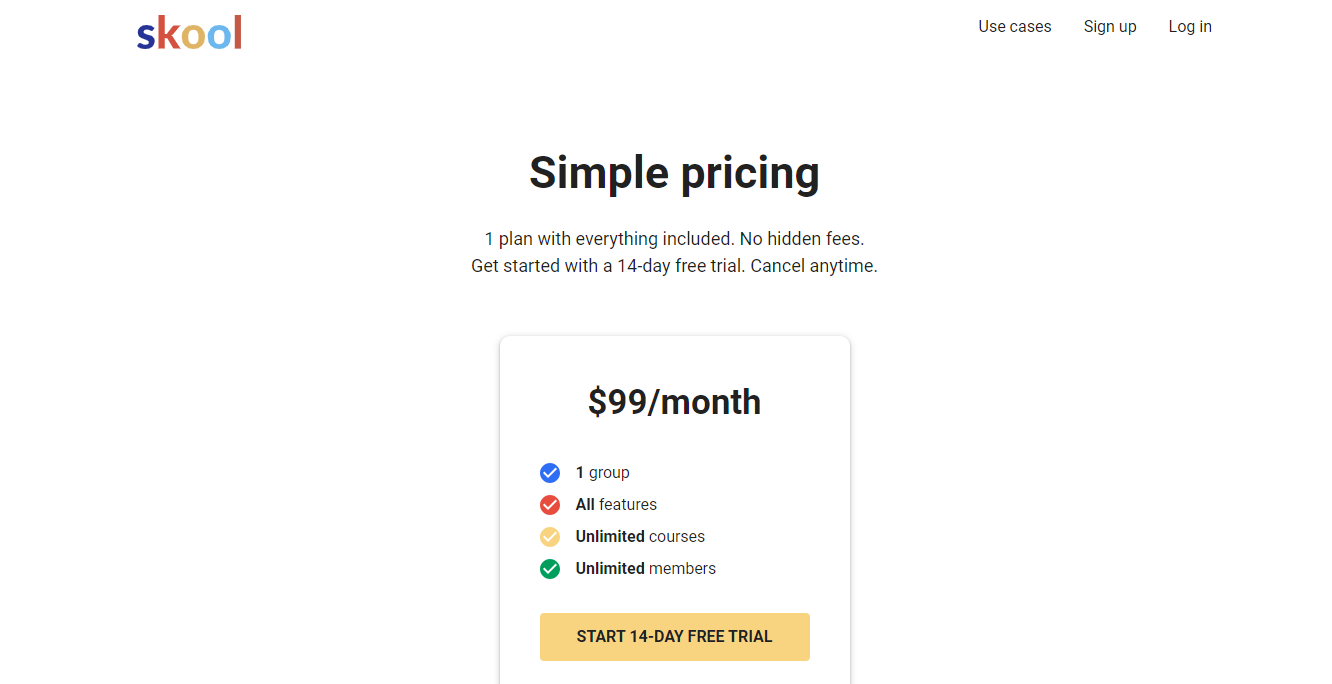
Task: Click the blue checkmark beside 1 group
Action: point(550,473)
